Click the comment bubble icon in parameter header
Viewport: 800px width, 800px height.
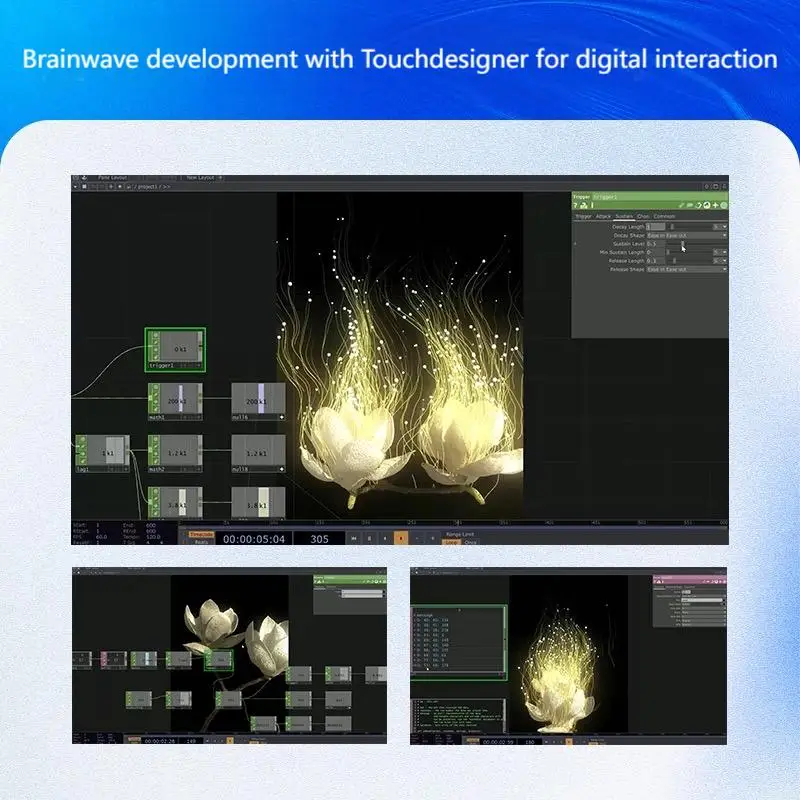[690, 205]
